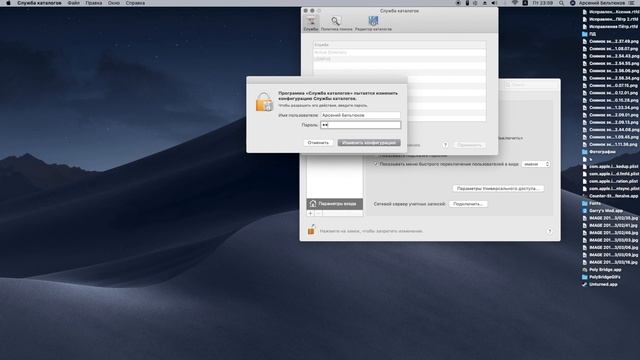Open the Apple menu
This screenshot has width=640, height=360.
pos(8,3)
